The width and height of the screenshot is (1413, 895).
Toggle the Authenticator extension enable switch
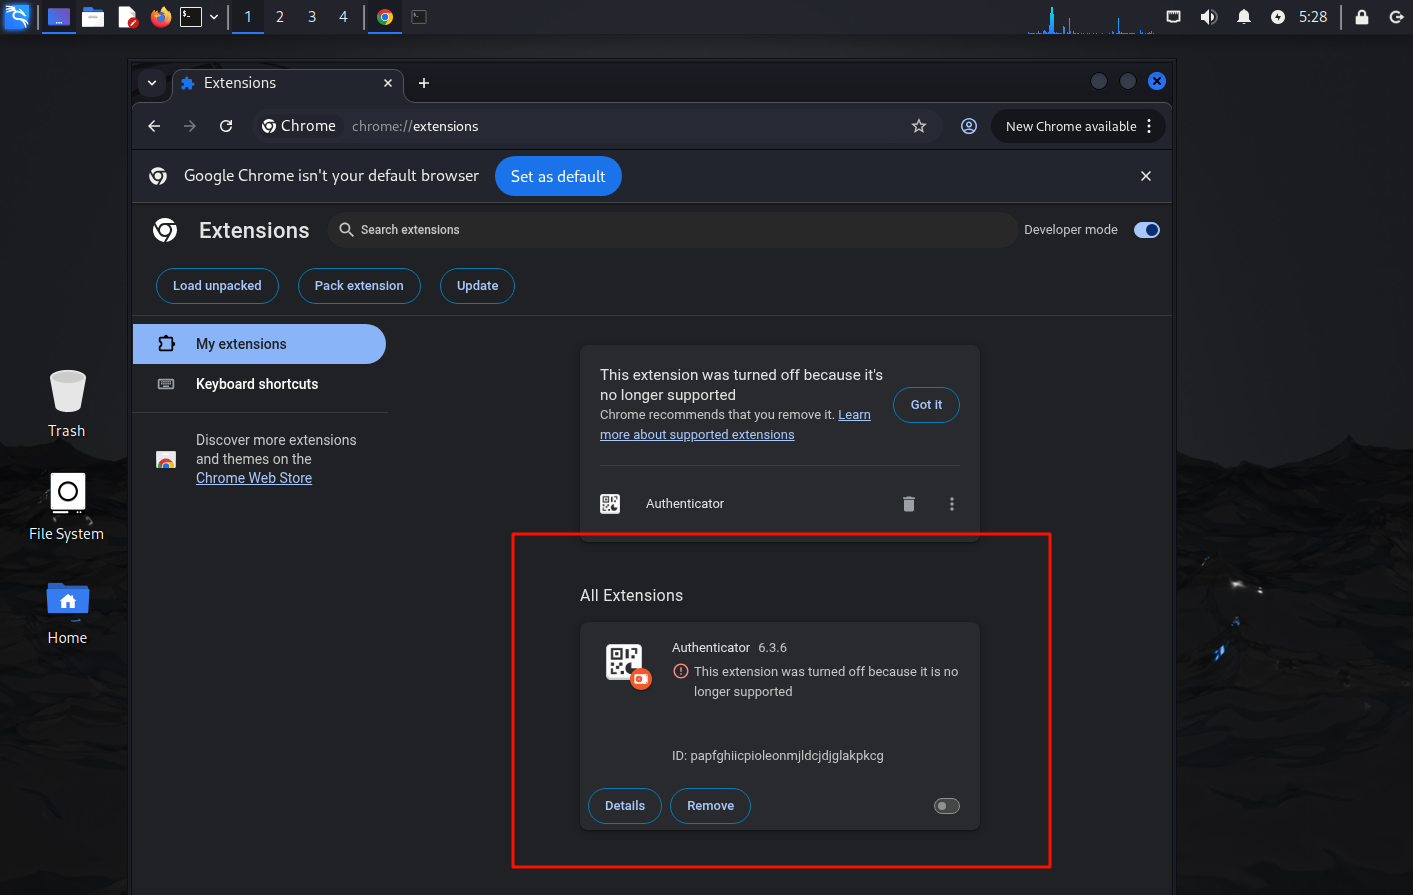click(x=947, y=806)
